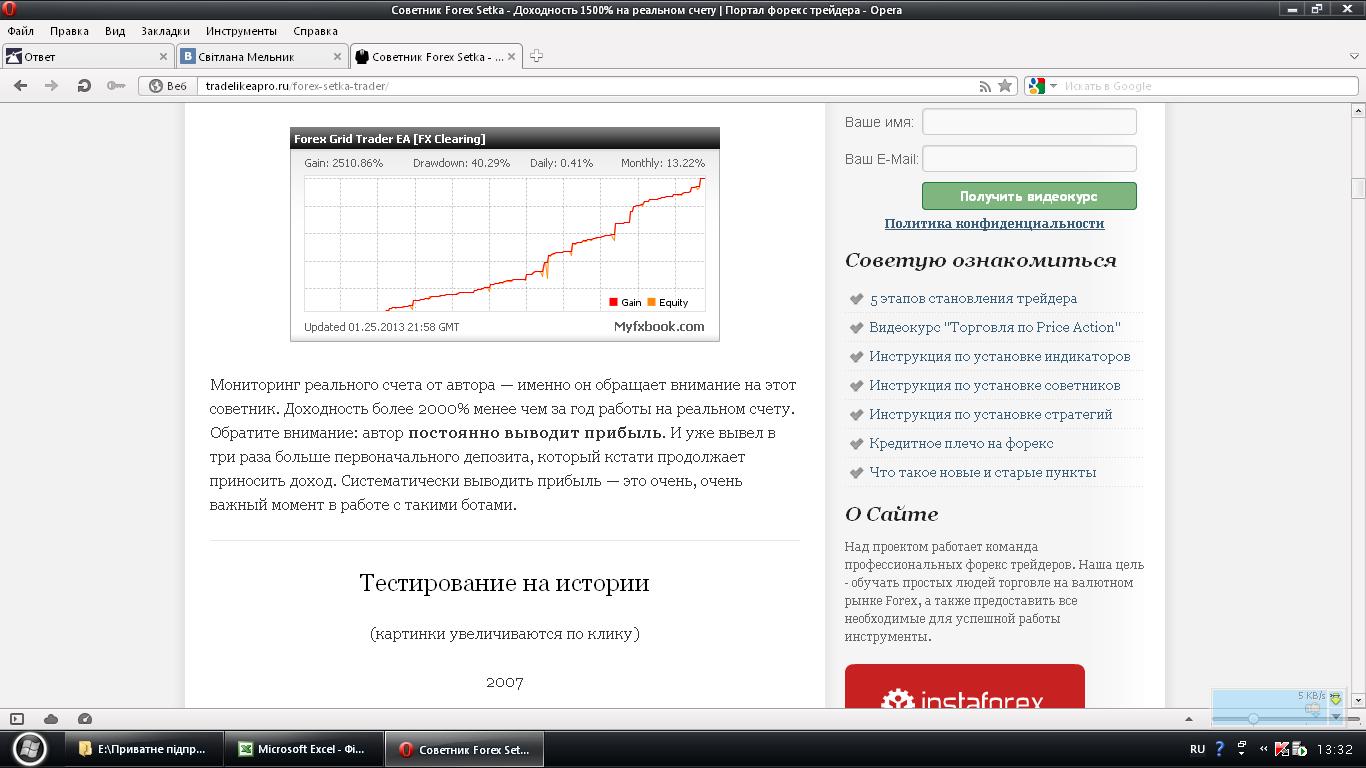Image resolution: width=1366 pixels, height=768 pixels.
Task: Go forward with the forward arrow
Action: click(x=52, y=86)
